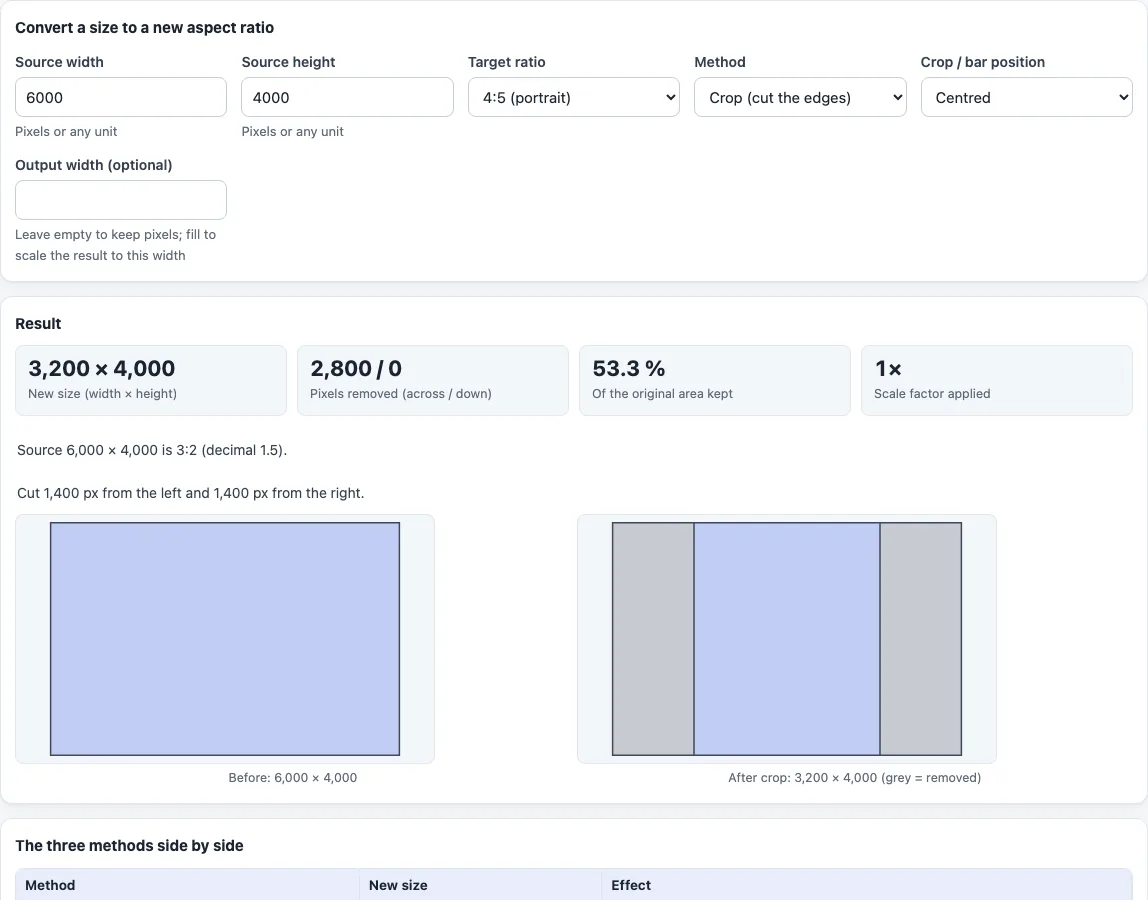1148x900 pixels.
Task: Click the 'After crop: 3,200 × 4,000' caption
Action: (854, 778)
